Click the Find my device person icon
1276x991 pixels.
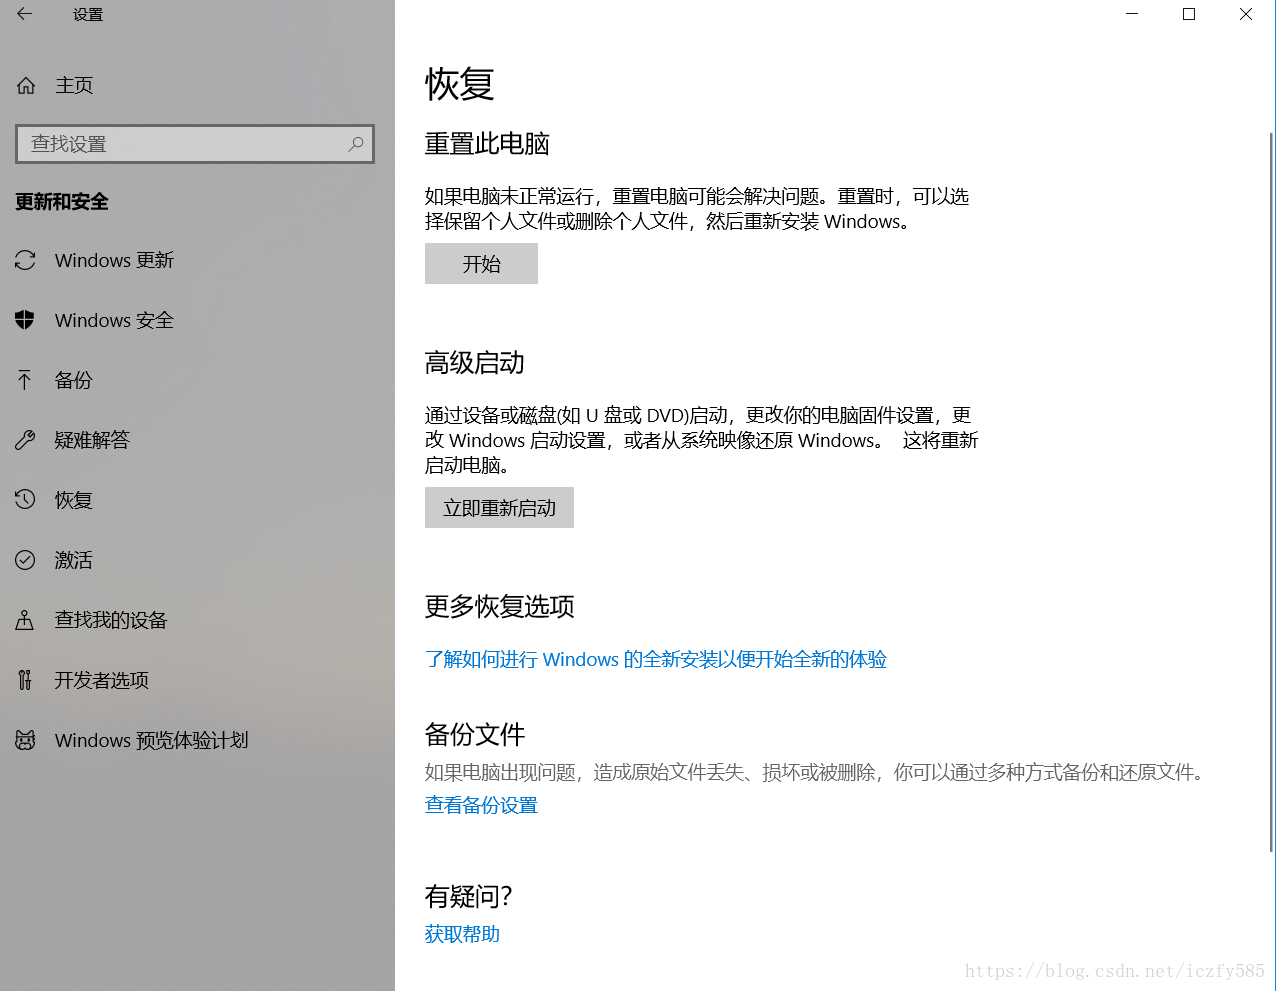25,620
